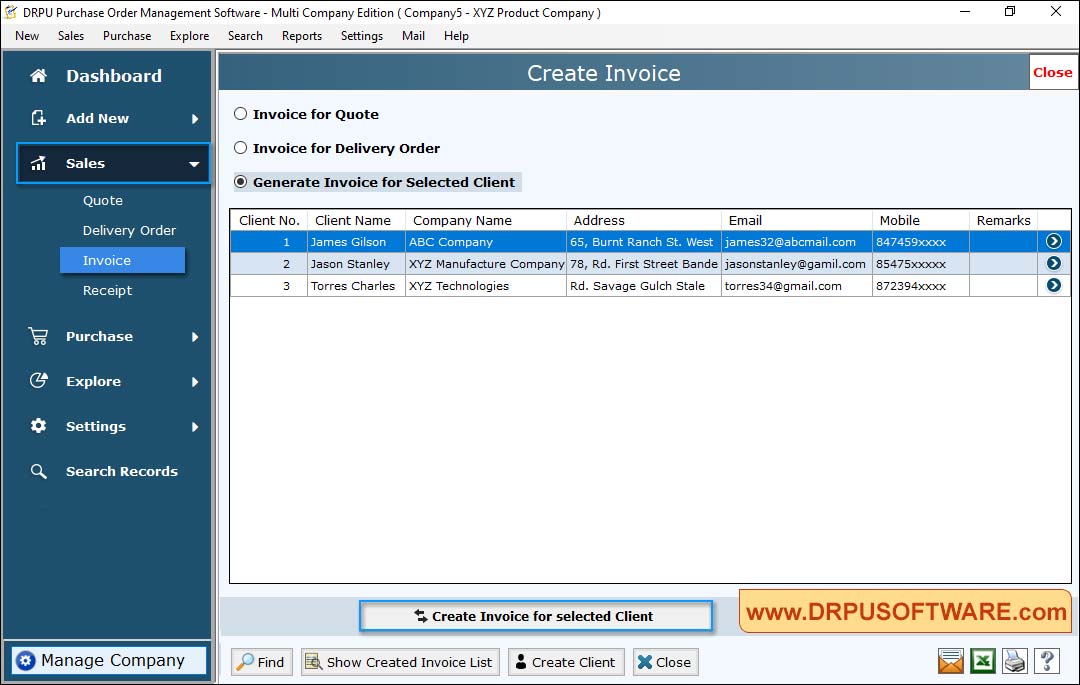Open the Explore menu in menu bar
The image size is (1080, 685).
click(x=189, y=36)
